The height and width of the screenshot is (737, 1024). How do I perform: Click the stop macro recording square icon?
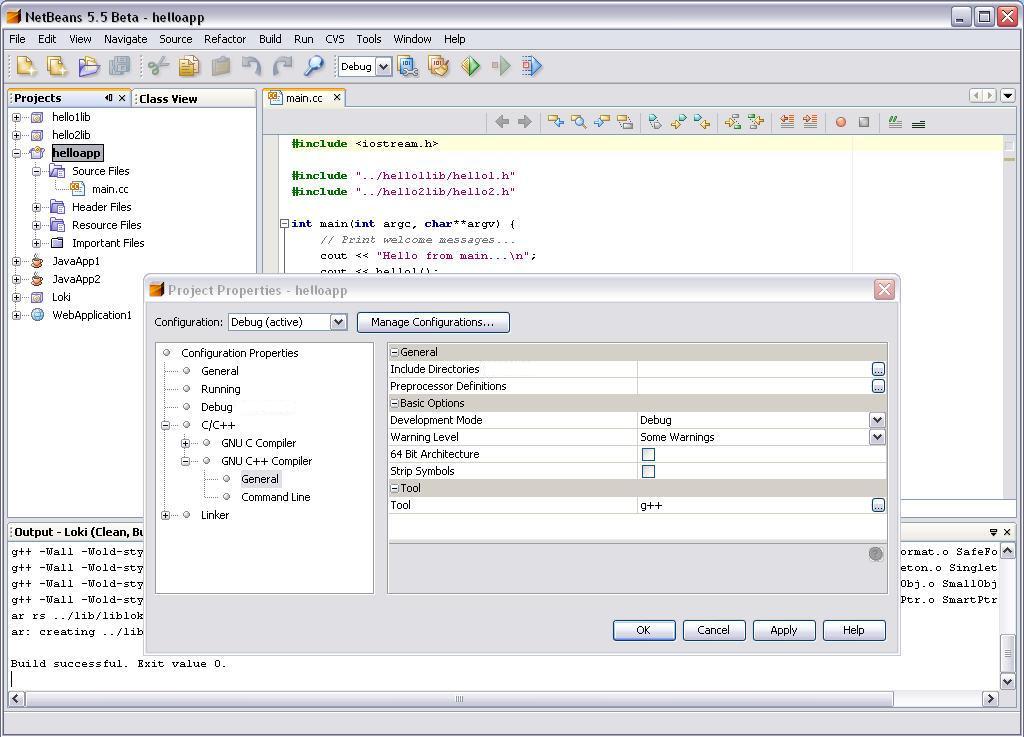(864, 122)
